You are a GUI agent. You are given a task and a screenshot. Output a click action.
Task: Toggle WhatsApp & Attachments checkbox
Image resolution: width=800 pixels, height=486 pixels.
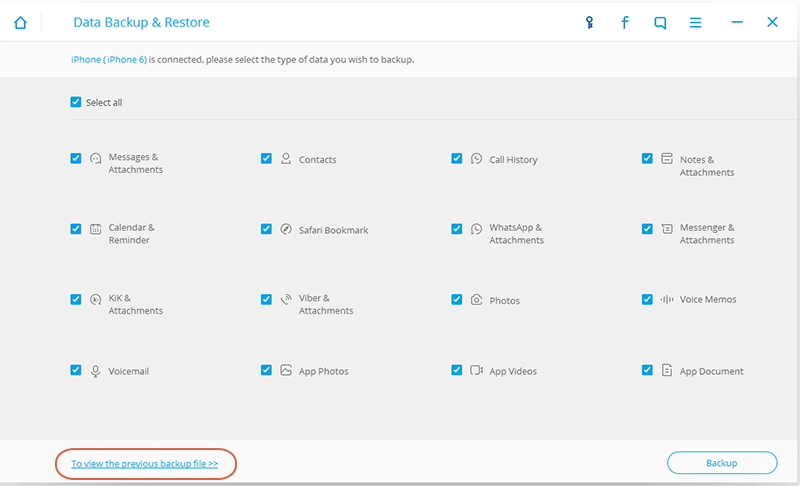(x=457, y=228)
